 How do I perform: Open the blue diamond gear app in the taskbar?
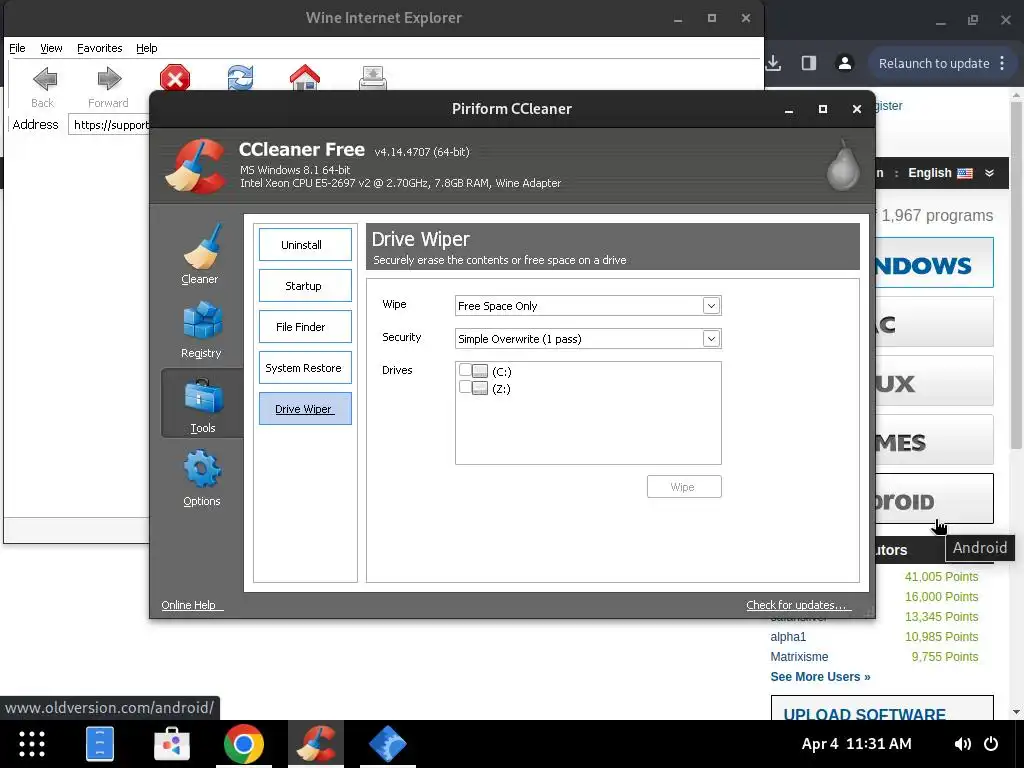point(388,744)
